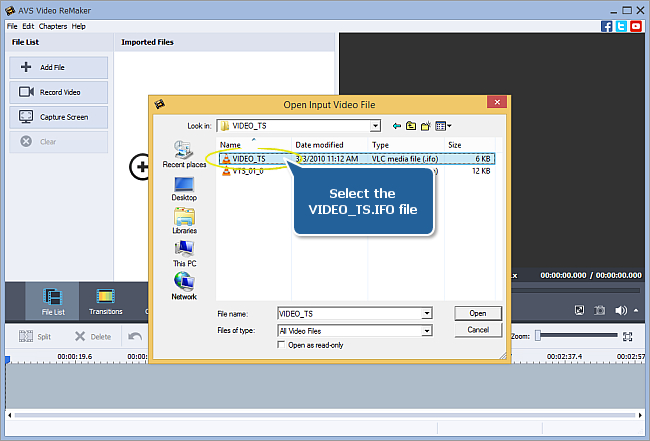Image resolution: width=650 pixels, height=441 pixels.
Task: Click the Open button in dialog
Action: pos(478,313)
